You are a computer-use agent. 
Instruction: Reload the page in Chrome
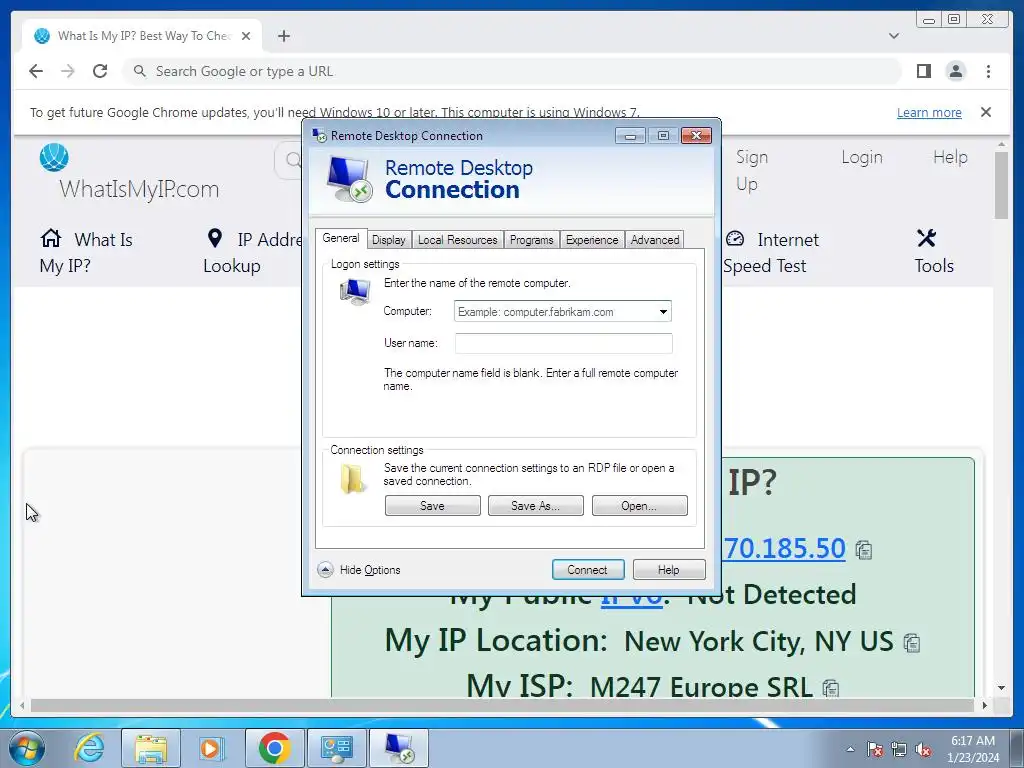click(100, 71)
